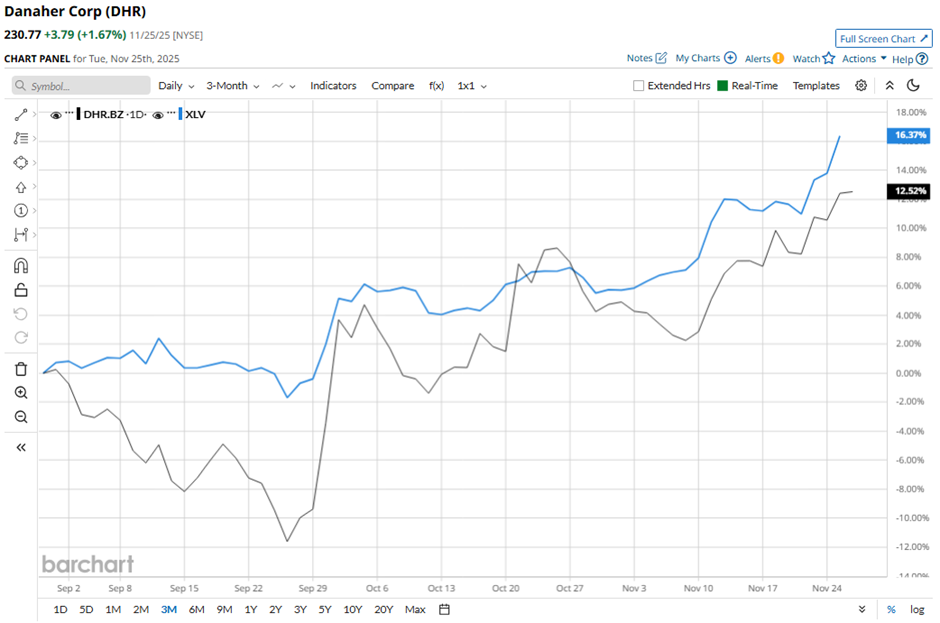Screen dimensions: 940x623
Task: Click the Full Screen Chart button
Action: click(x=884, y=39)
